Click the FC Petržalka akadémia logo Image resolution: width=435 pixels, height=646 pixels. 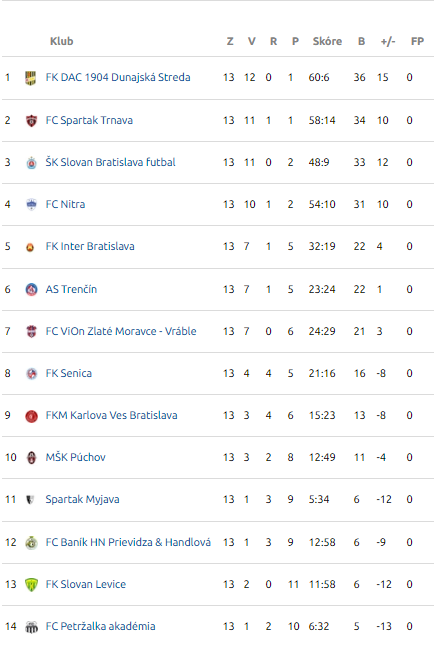[x=31, y=627]
